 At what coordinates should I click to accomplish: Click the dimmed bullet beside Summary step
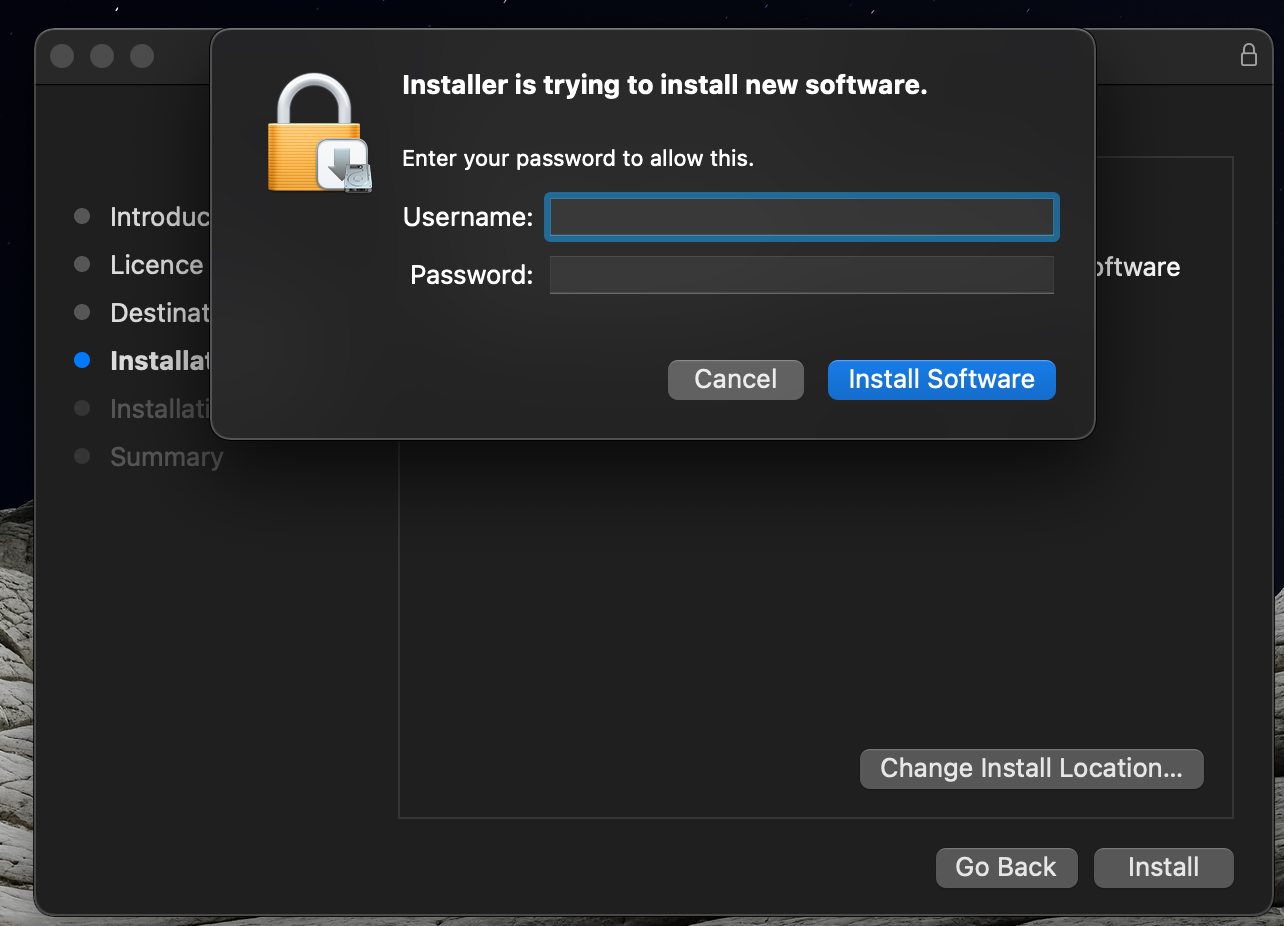[x=82, y=456]
